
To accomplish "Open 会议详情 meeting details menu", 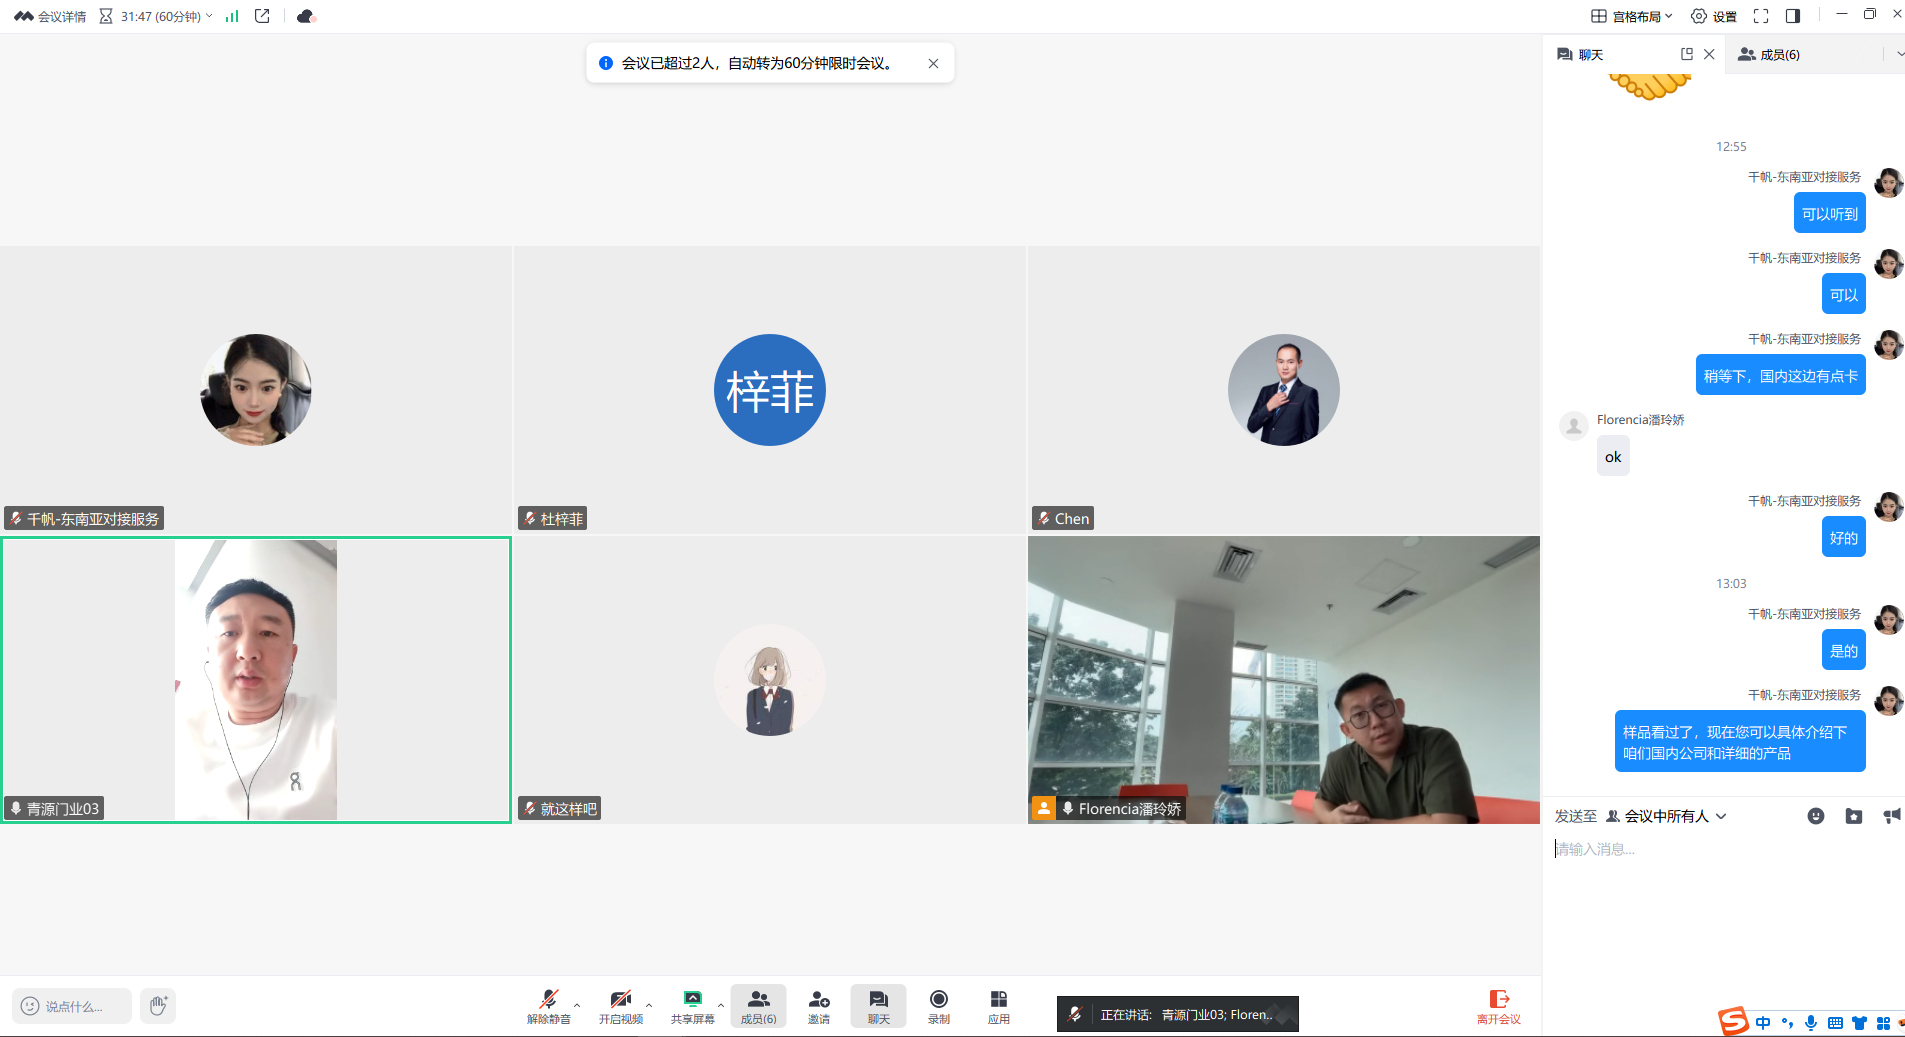I will click(50, 16).
